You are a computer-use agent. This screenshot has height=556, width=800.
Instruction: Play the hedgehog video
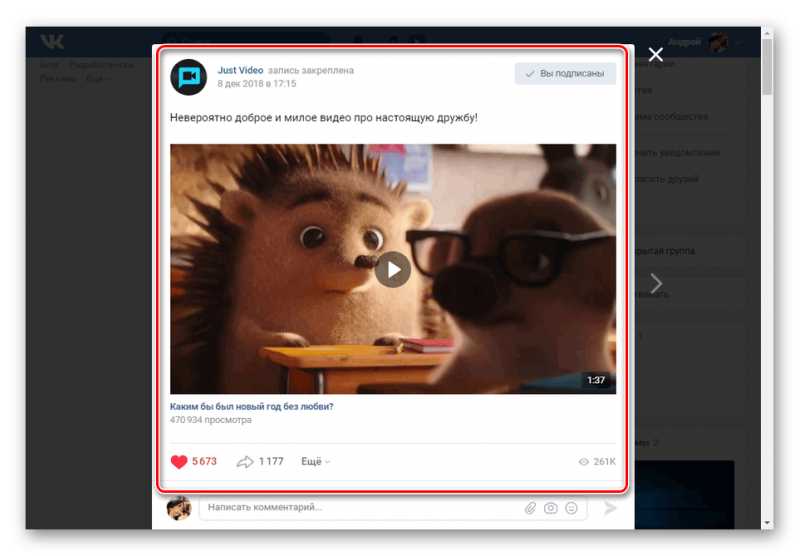pyautogui.click(x=392, y=269)
